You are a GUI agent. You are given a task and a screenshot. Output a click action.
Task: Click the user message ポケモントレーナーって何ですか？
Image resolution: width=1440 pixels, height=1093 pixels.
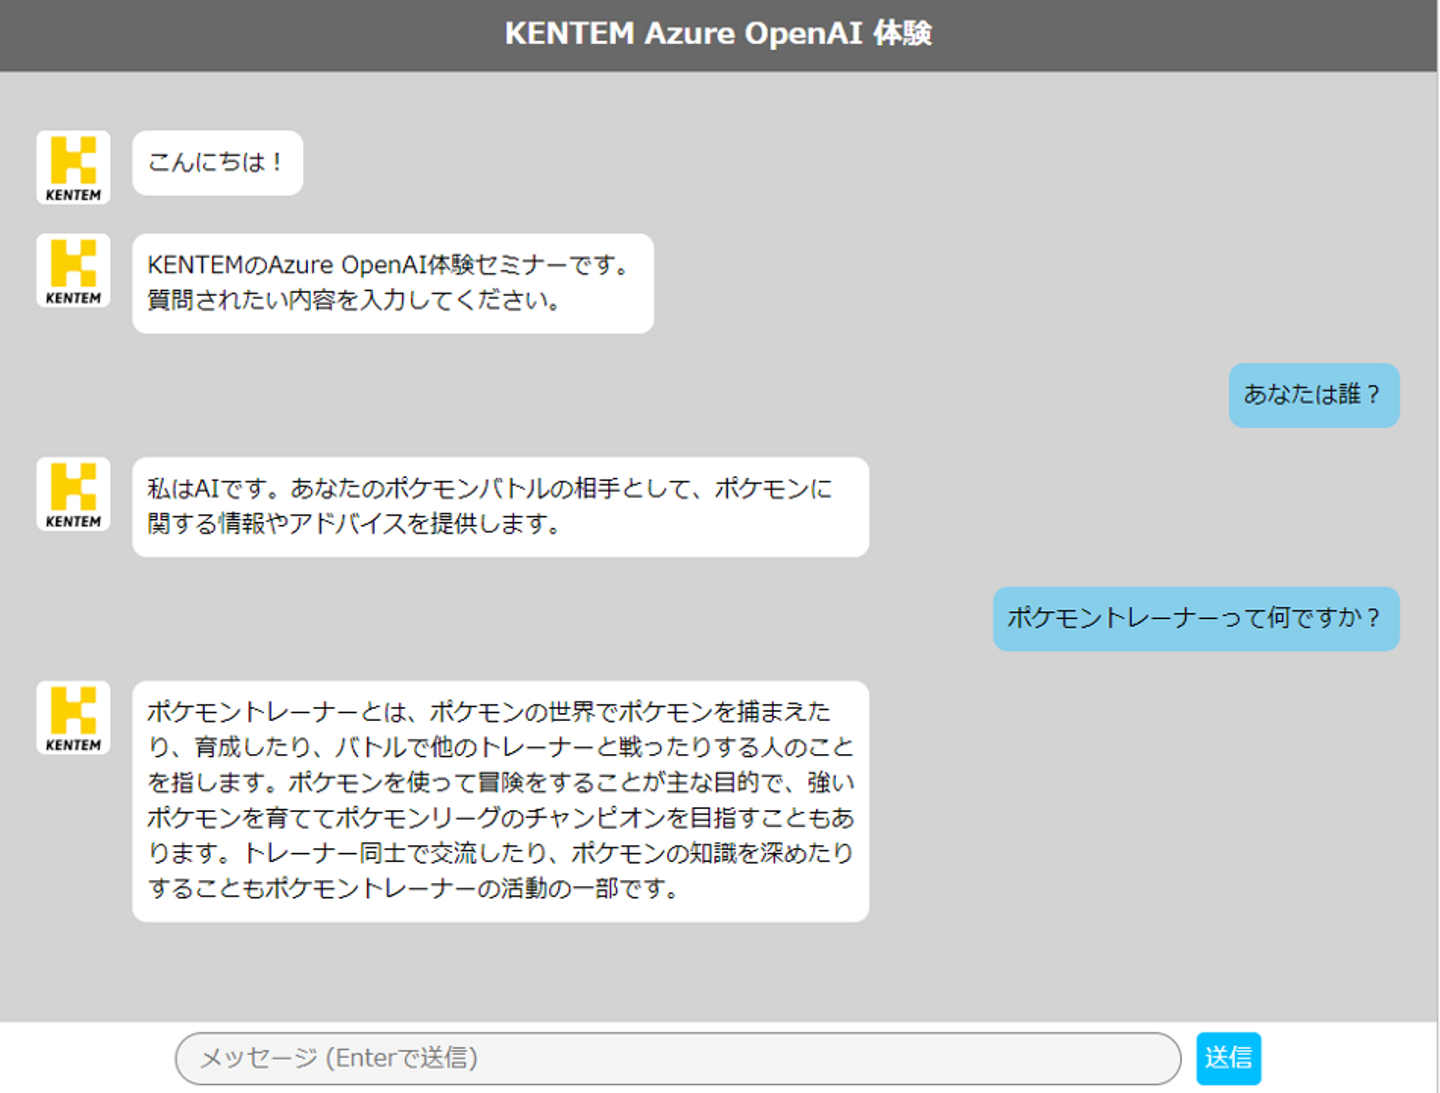coord(1196,619)
